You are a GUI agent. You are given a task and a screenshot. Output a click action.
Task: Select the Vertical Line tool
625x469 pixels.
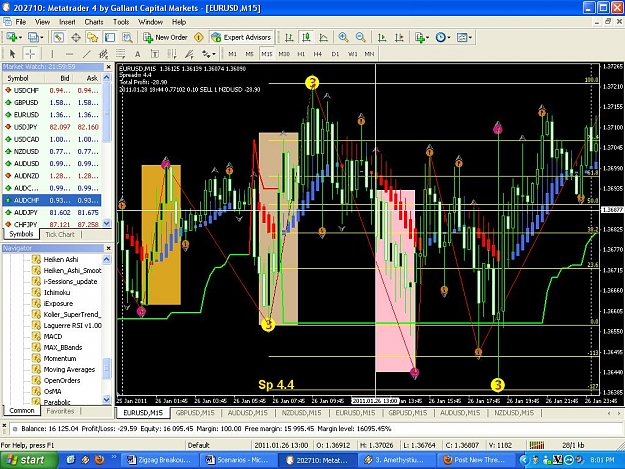click(52, 53)
